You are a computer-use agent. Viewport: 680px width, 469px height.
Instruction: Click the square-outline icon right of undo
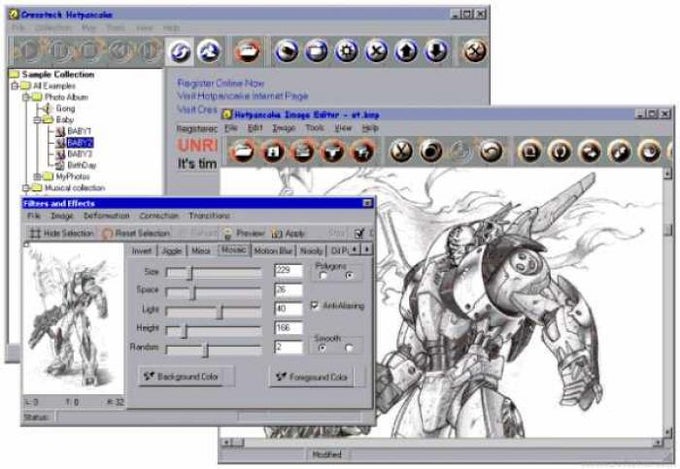530,152
